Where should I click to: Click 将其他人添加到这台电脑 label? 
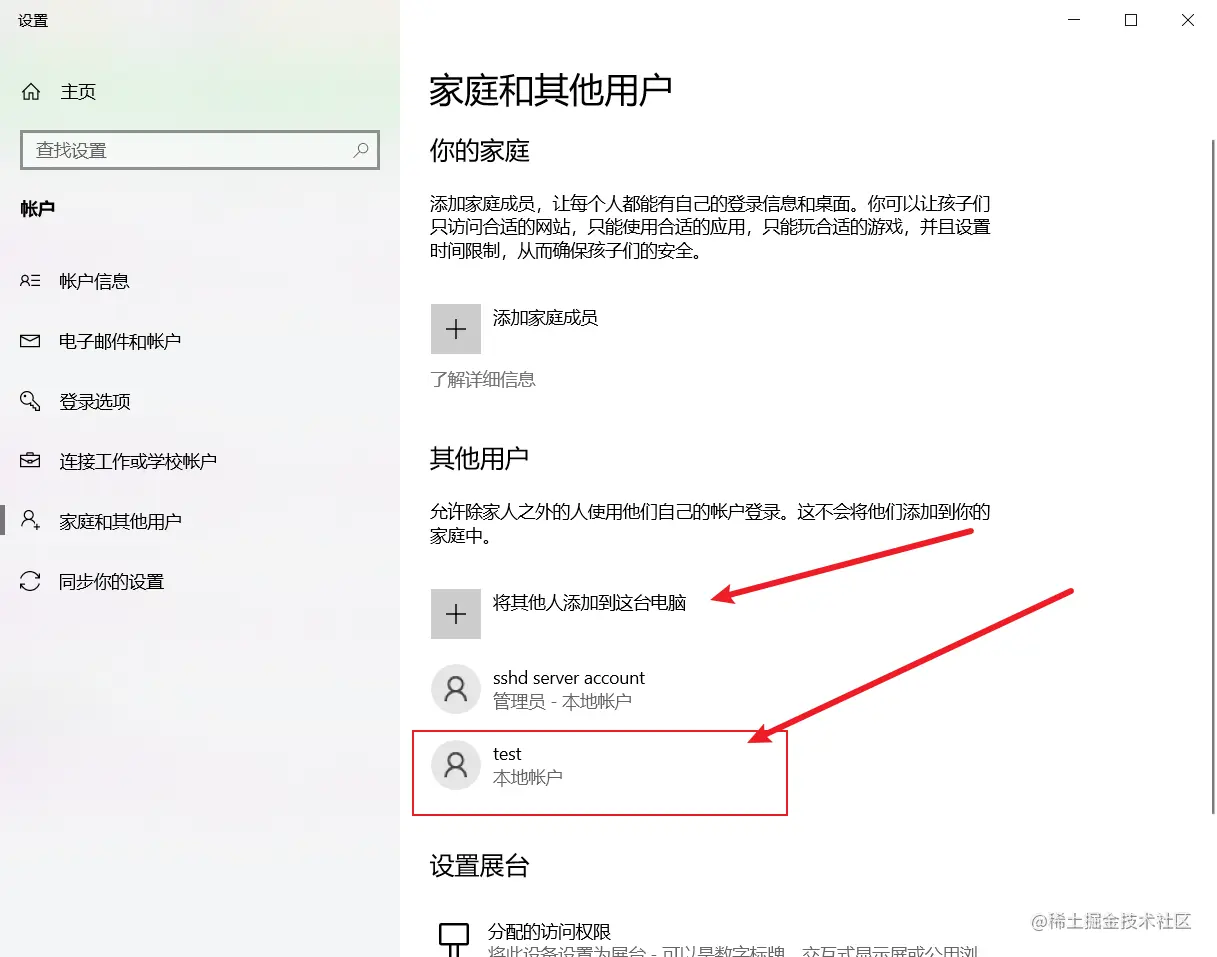click(590, 603)
